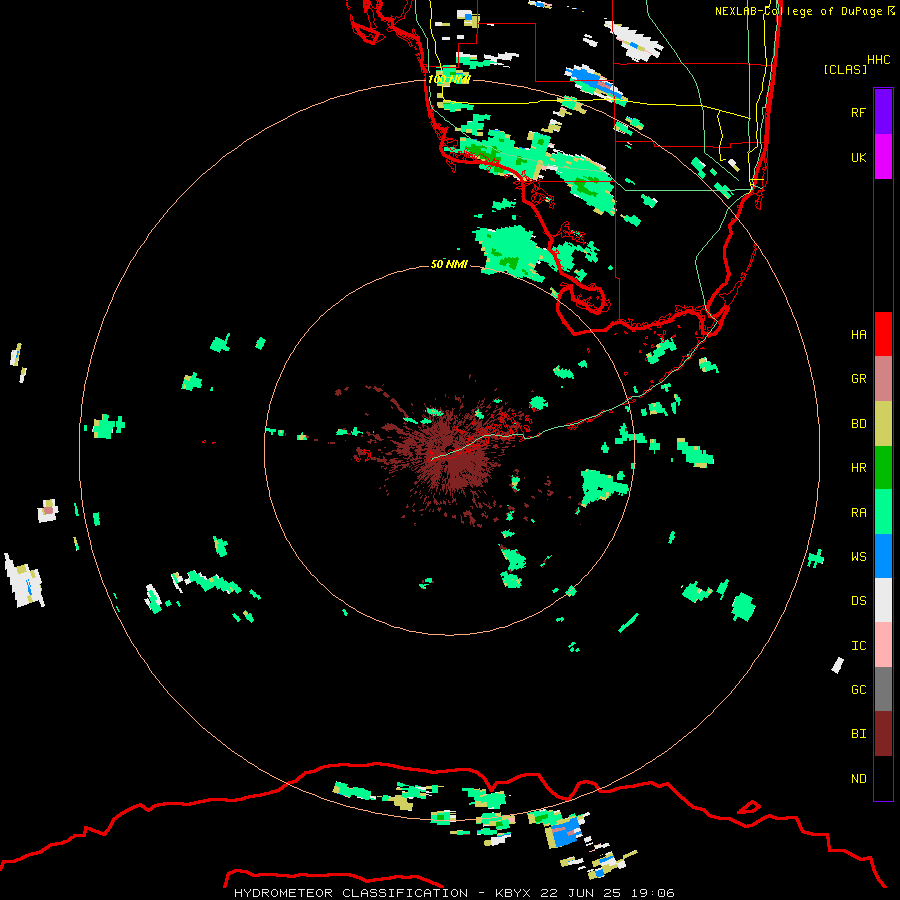Viewport: 900px width, 900px height.
Task: Click the UK magenta legend swatch
Action: [x=883, y=157]
